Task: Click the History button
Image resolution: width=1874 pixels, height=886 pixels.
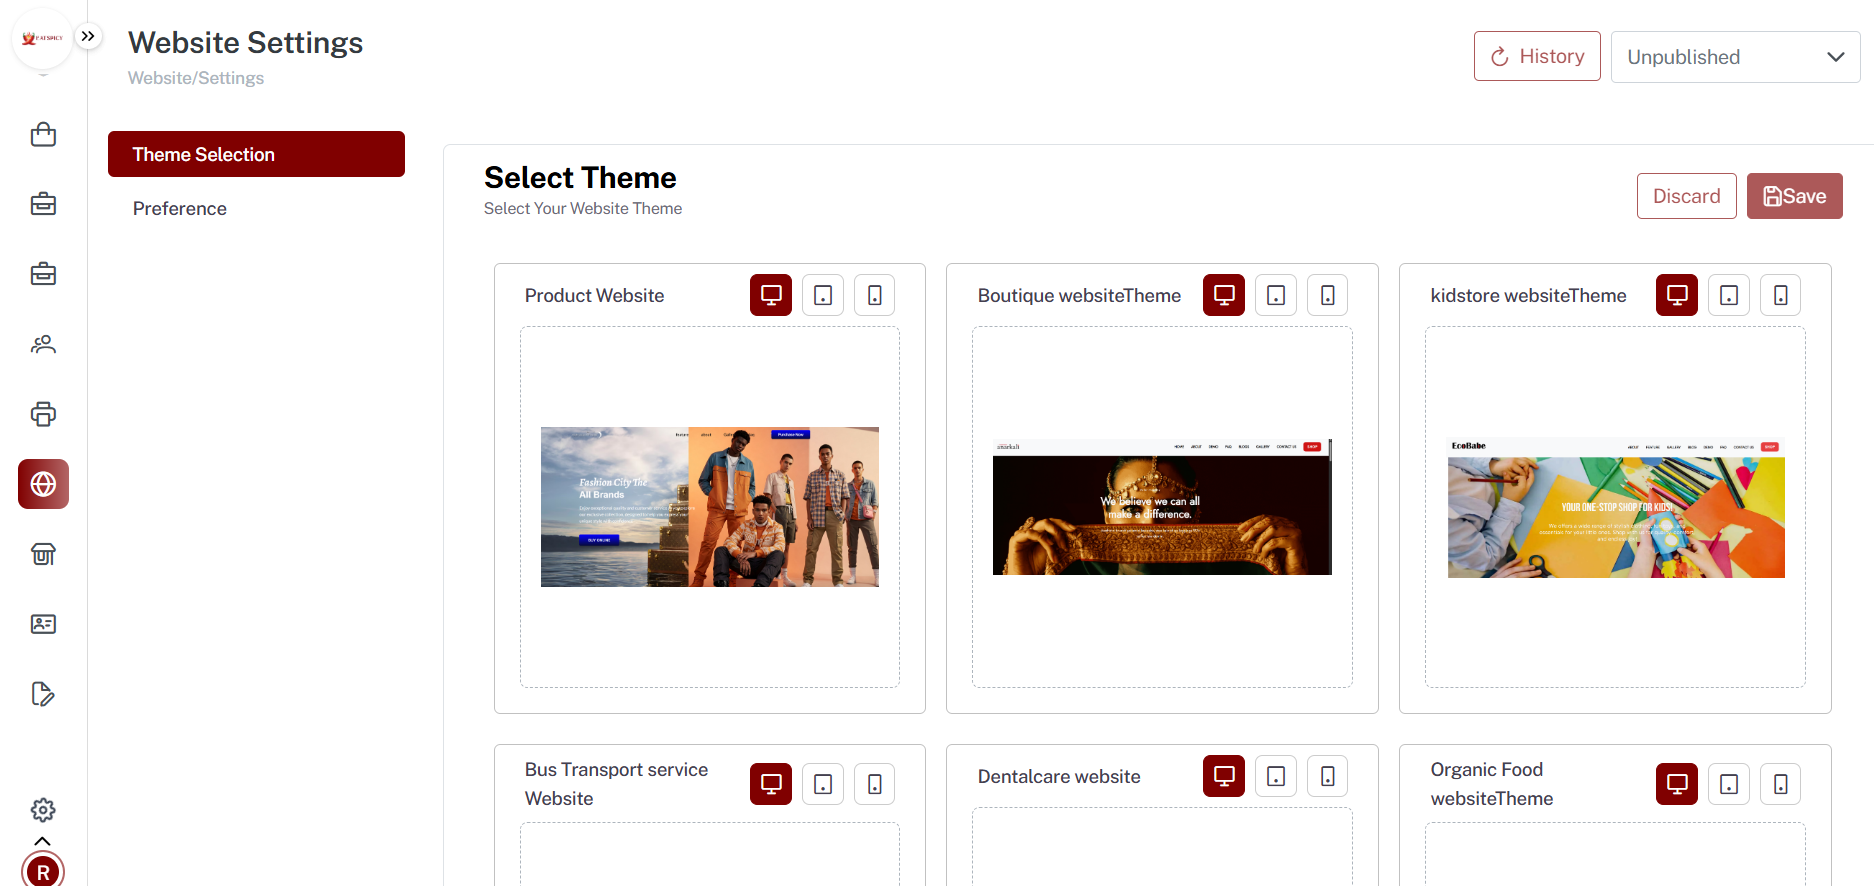Action: coord(1537,56)
